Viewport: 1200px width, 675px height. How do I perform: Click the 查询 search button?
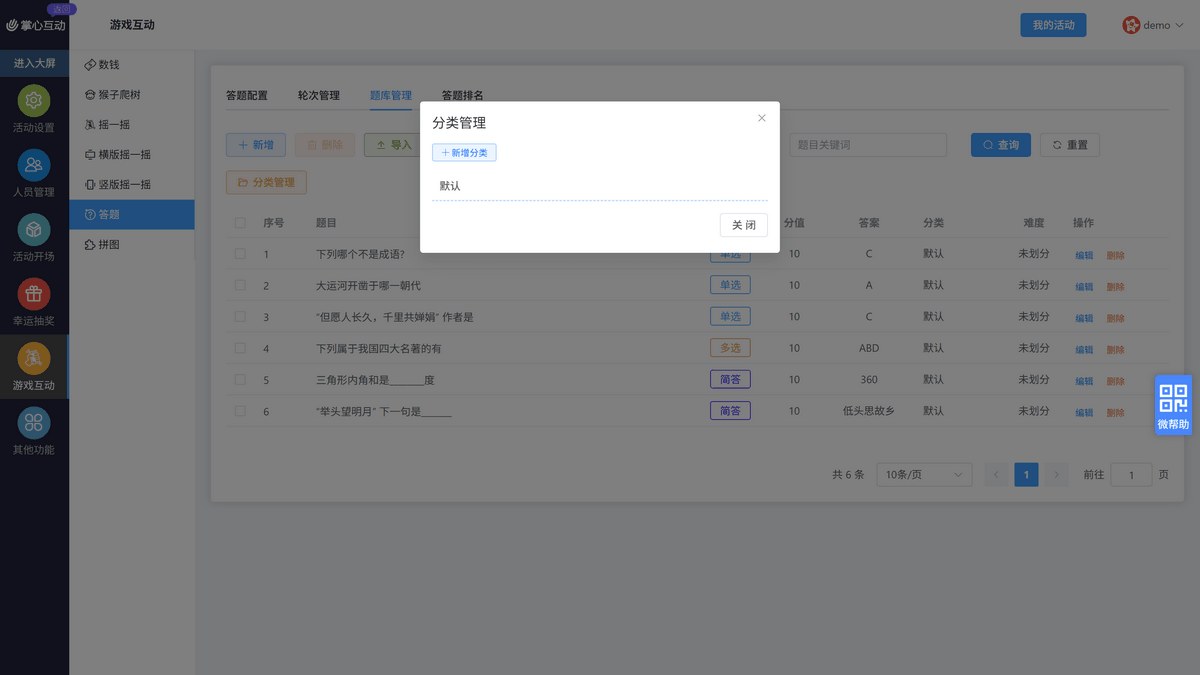(1001, 145)
